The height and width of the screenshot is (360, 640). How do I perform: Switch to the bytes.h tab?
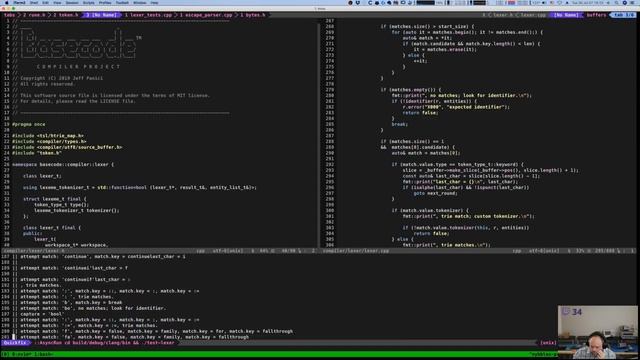coord(253,15)
